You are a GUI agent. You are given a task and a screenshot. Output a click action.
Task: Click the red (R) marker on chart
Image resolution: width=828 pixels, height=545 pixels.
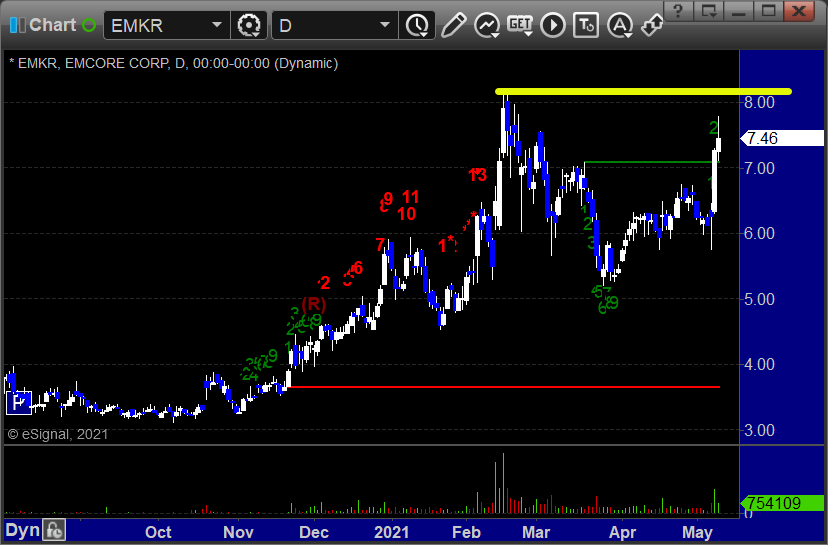(x=314, y=304)
